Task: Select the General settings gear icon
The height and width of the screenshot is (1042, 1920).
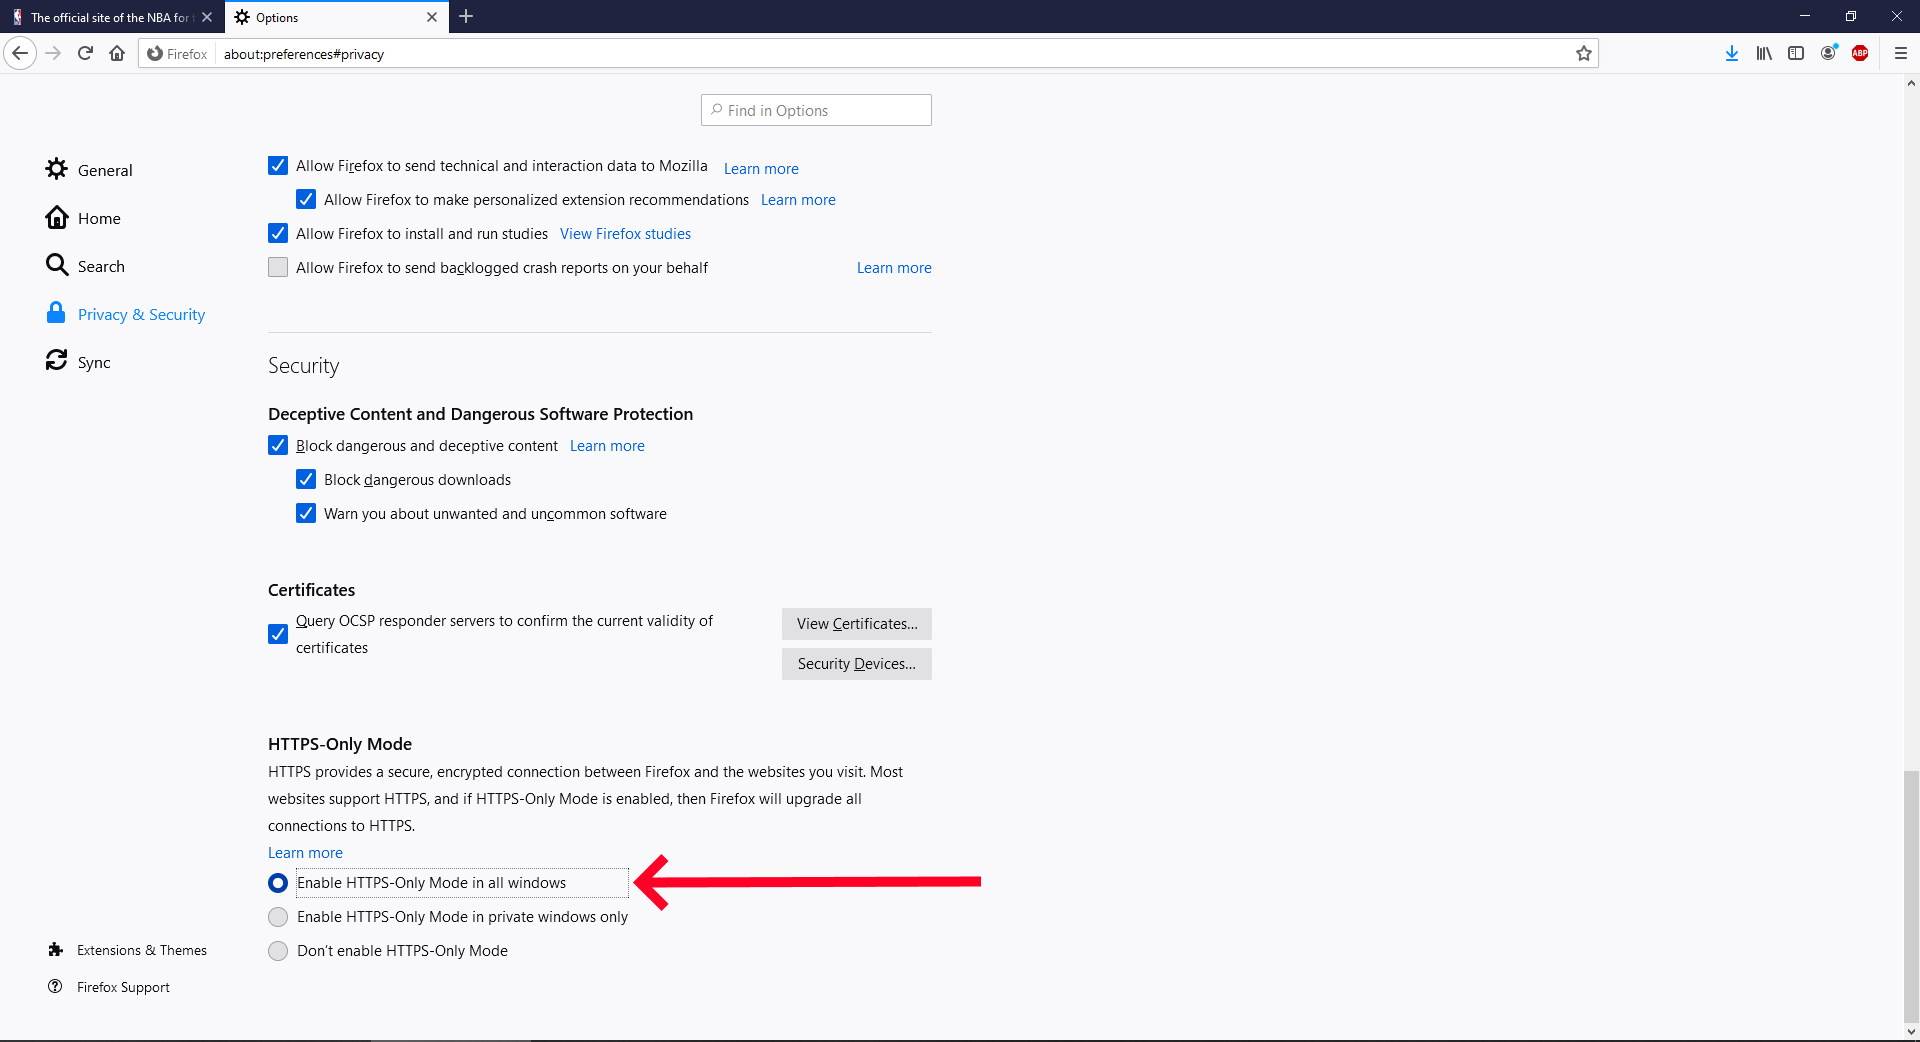Action: [x=57, y=169]
